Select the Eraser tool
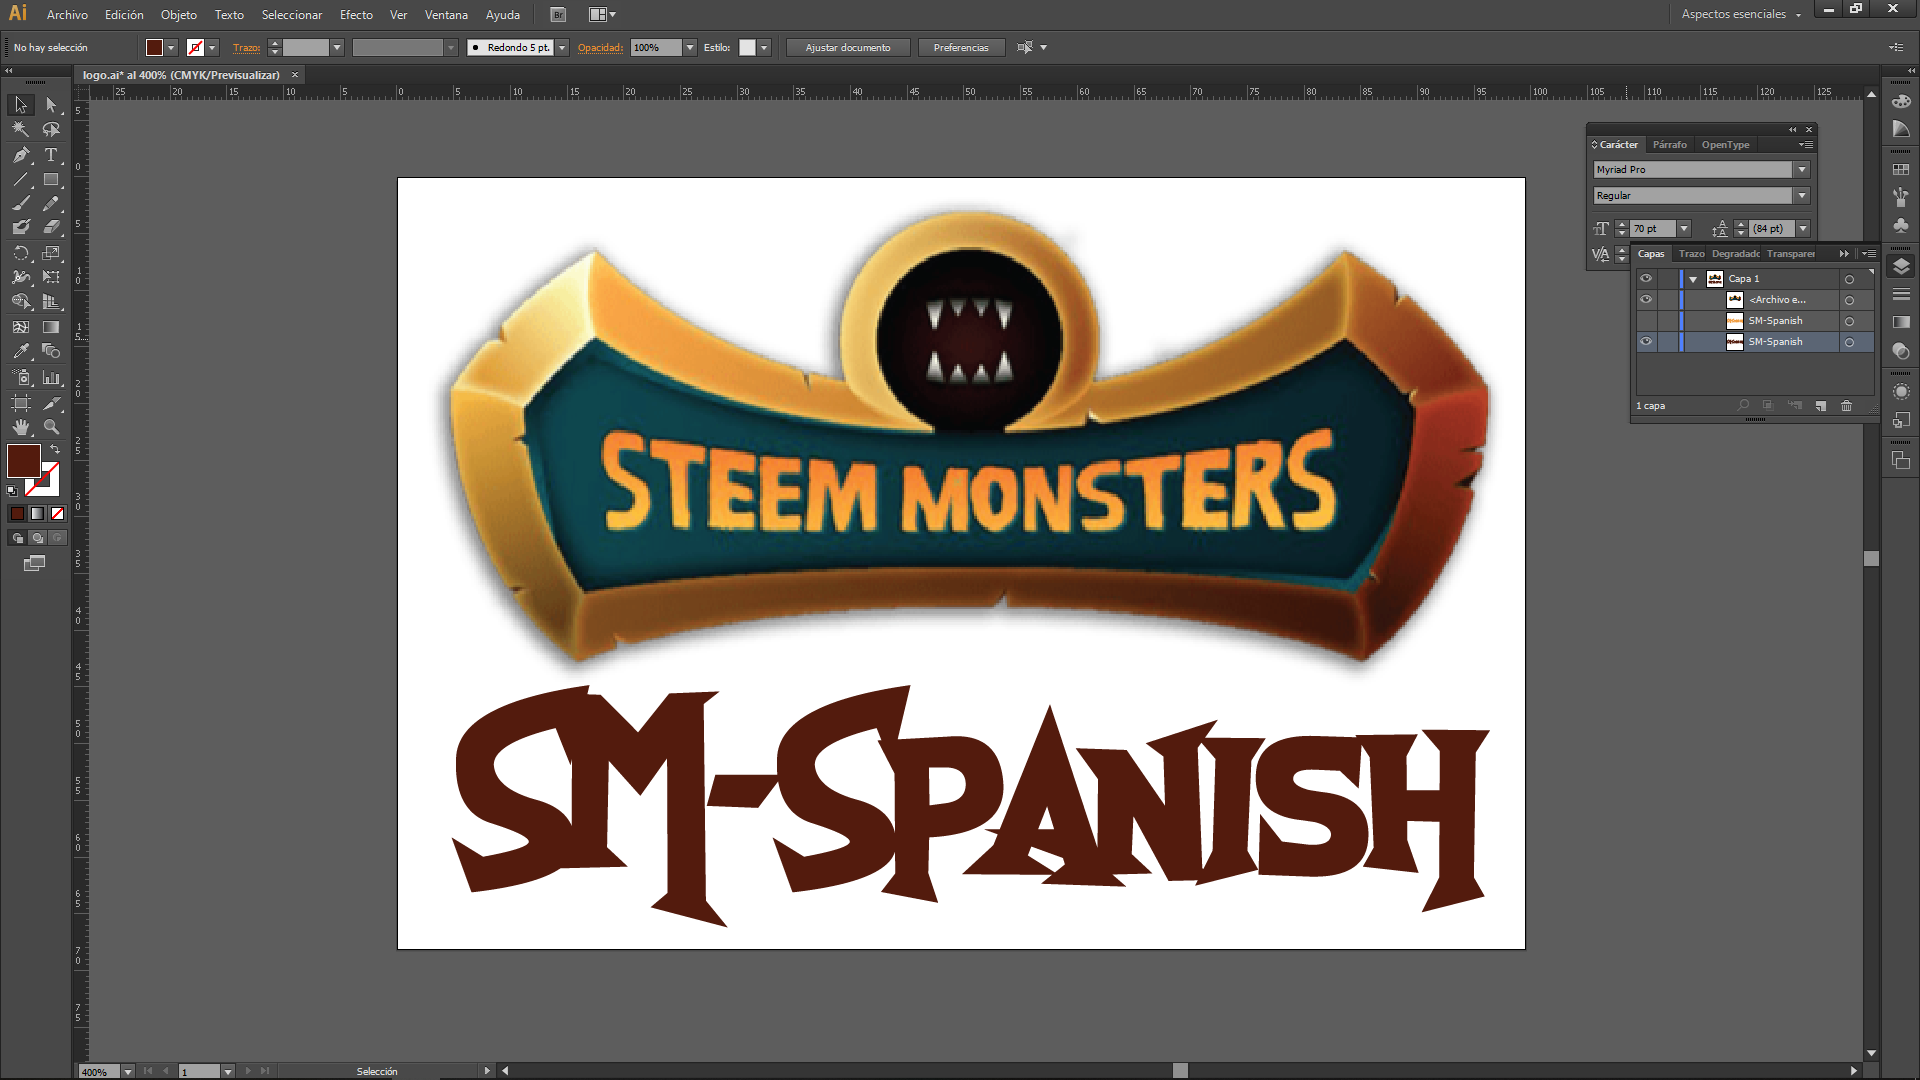This screenshot has height=1080, width=1920. pos(51,227)
